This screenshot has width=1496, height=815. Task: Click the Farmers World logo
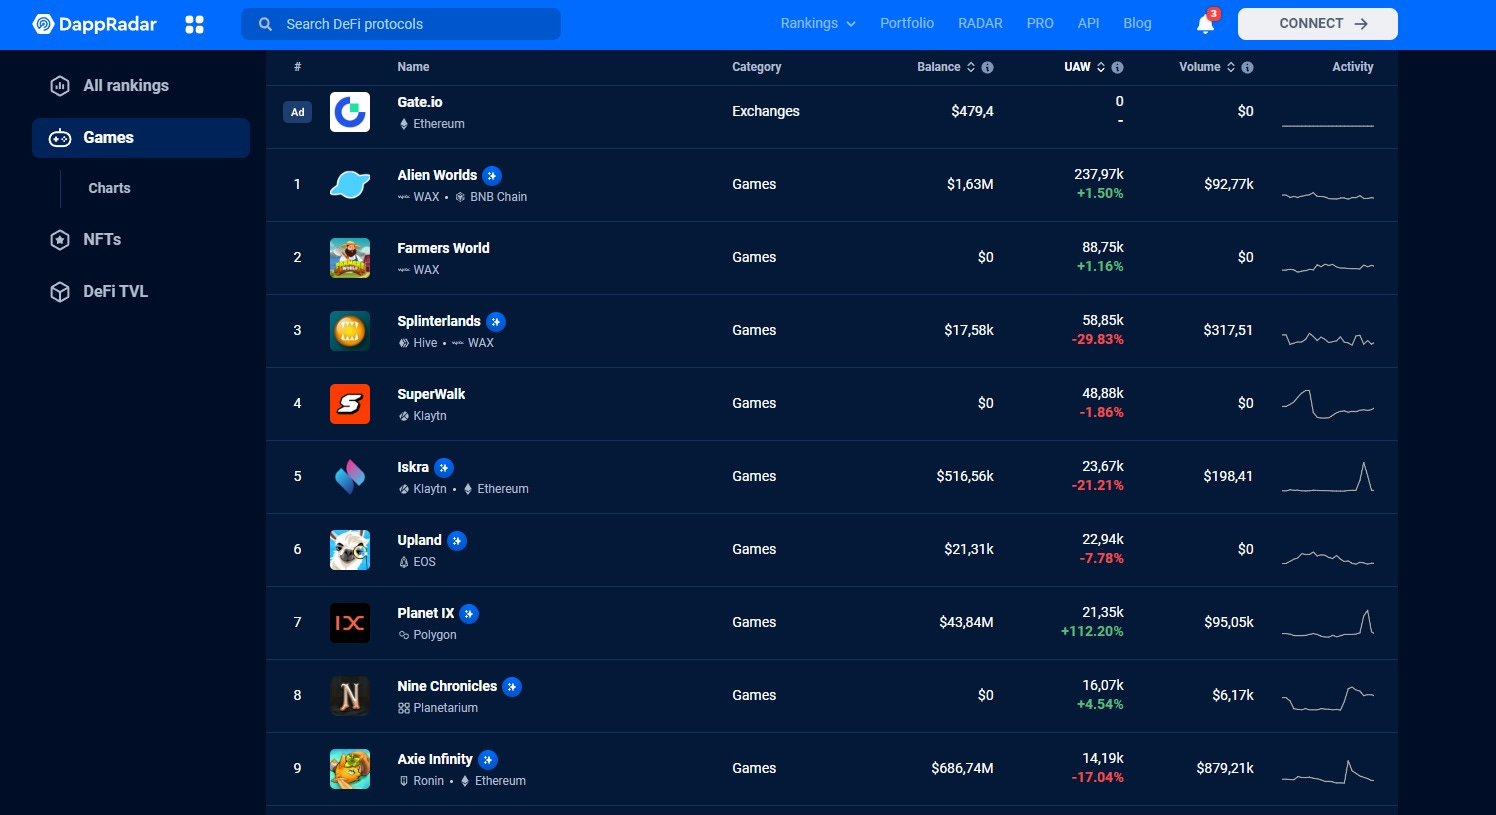click(350, 258)
